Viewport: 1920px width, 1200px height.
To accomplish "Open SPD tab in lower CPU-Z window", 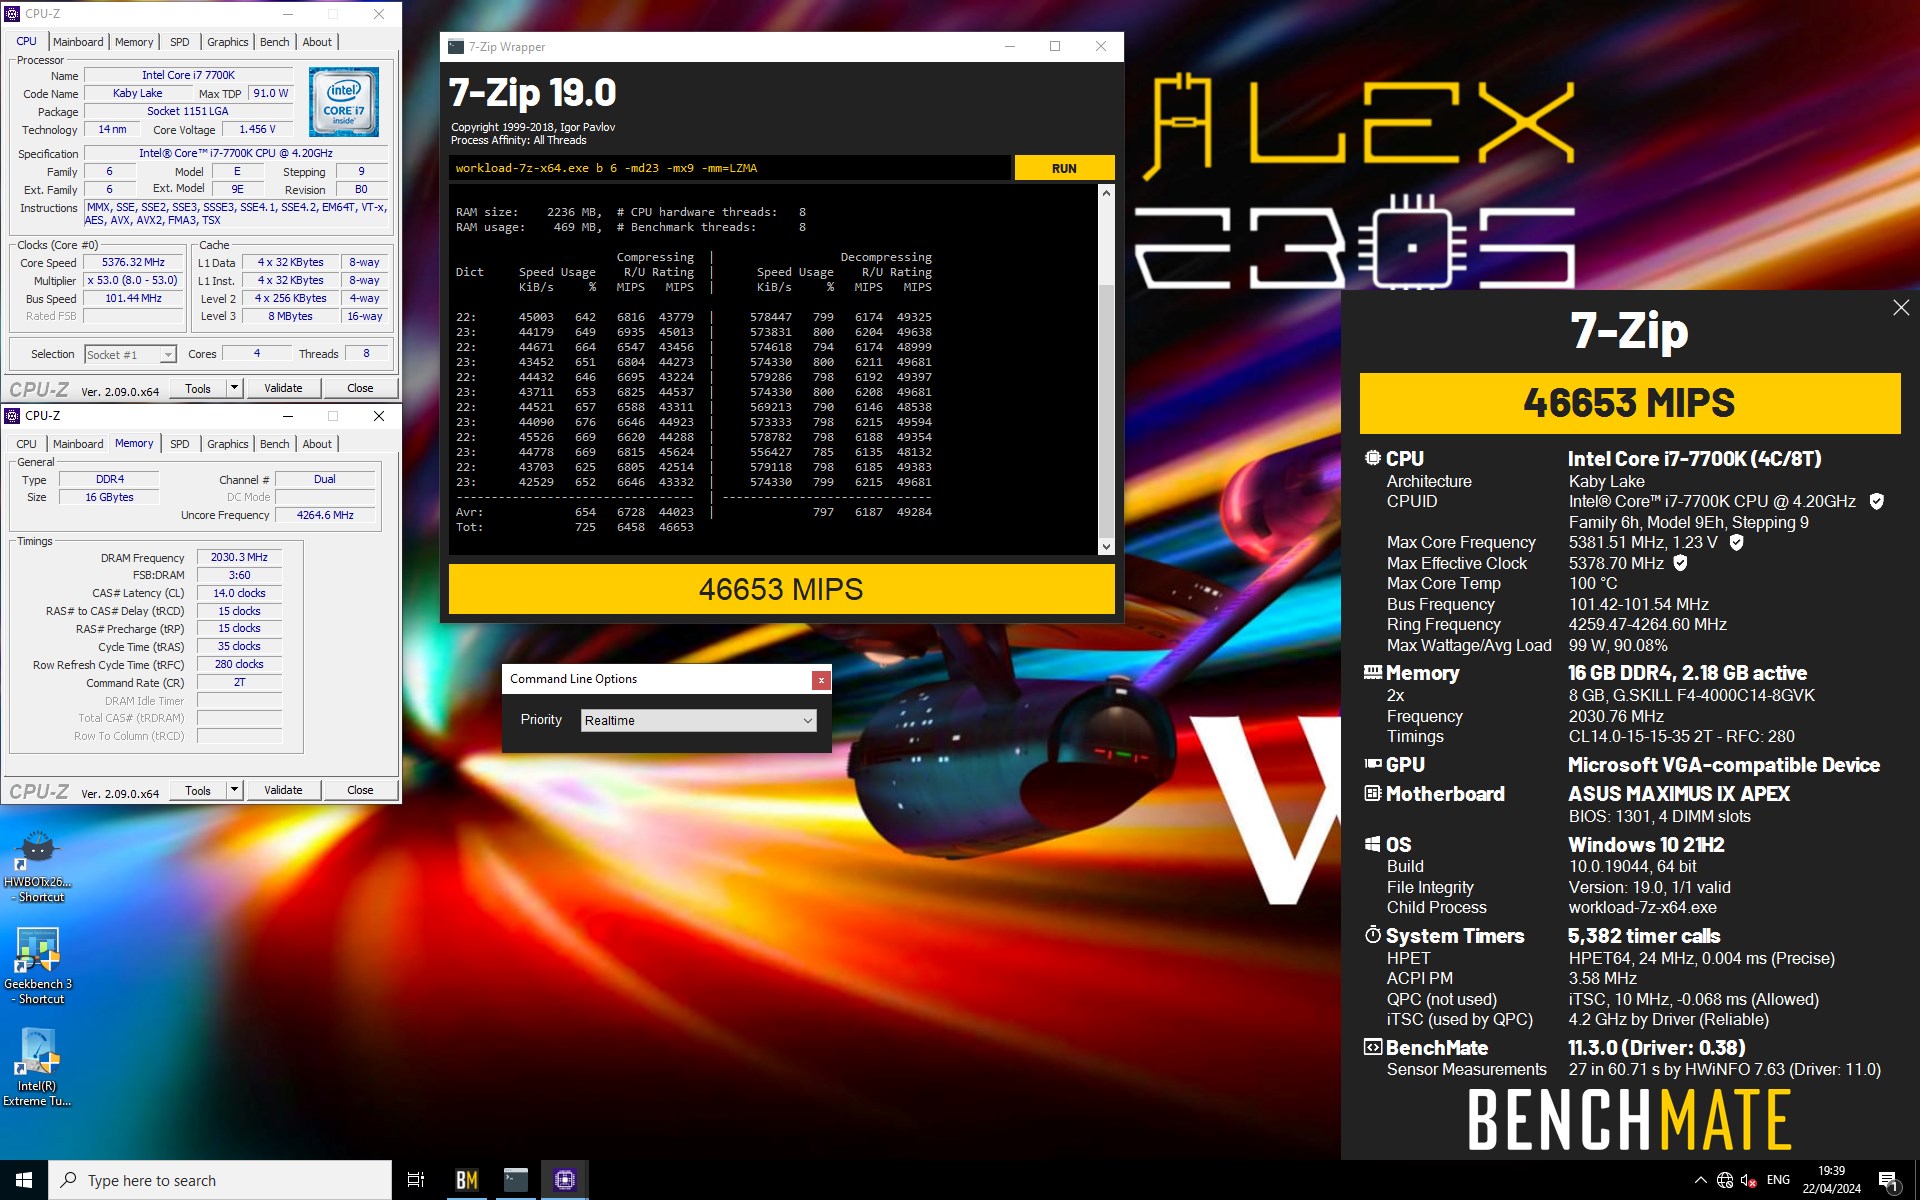I will tap(180, 444).
